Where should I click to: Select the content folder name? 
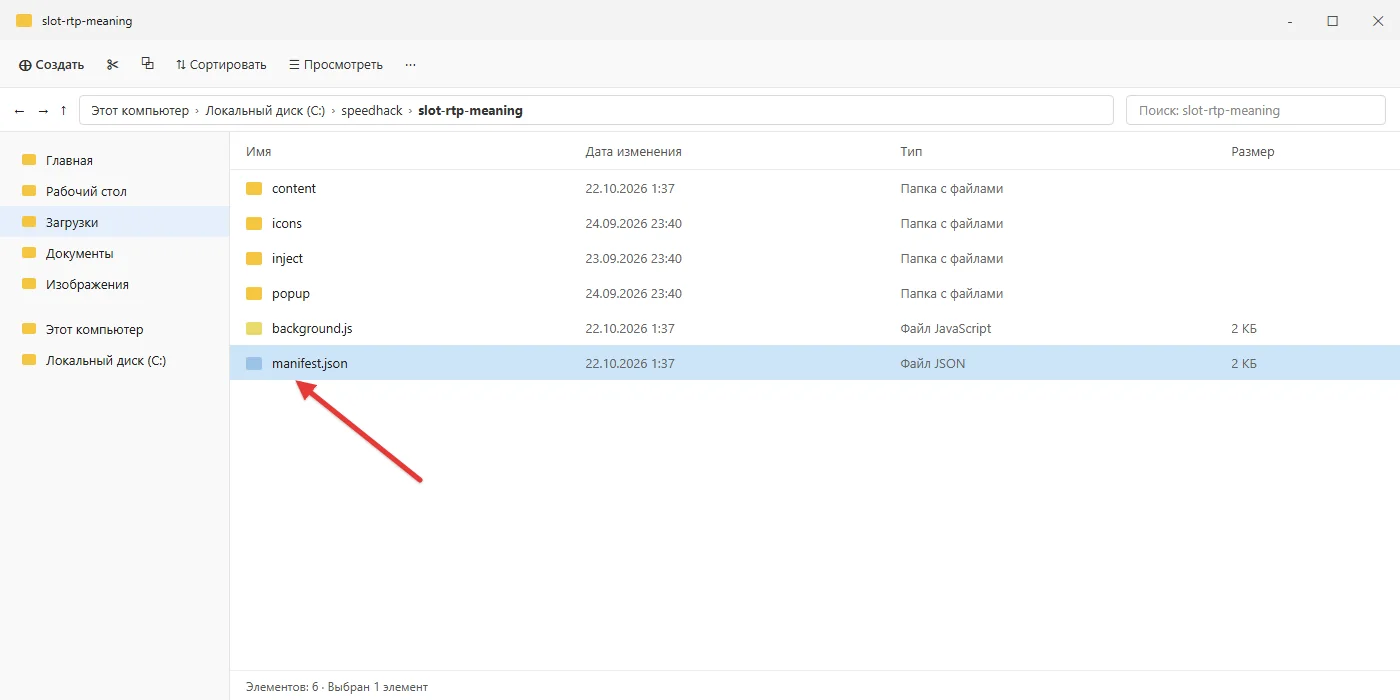tap(294, 188)
